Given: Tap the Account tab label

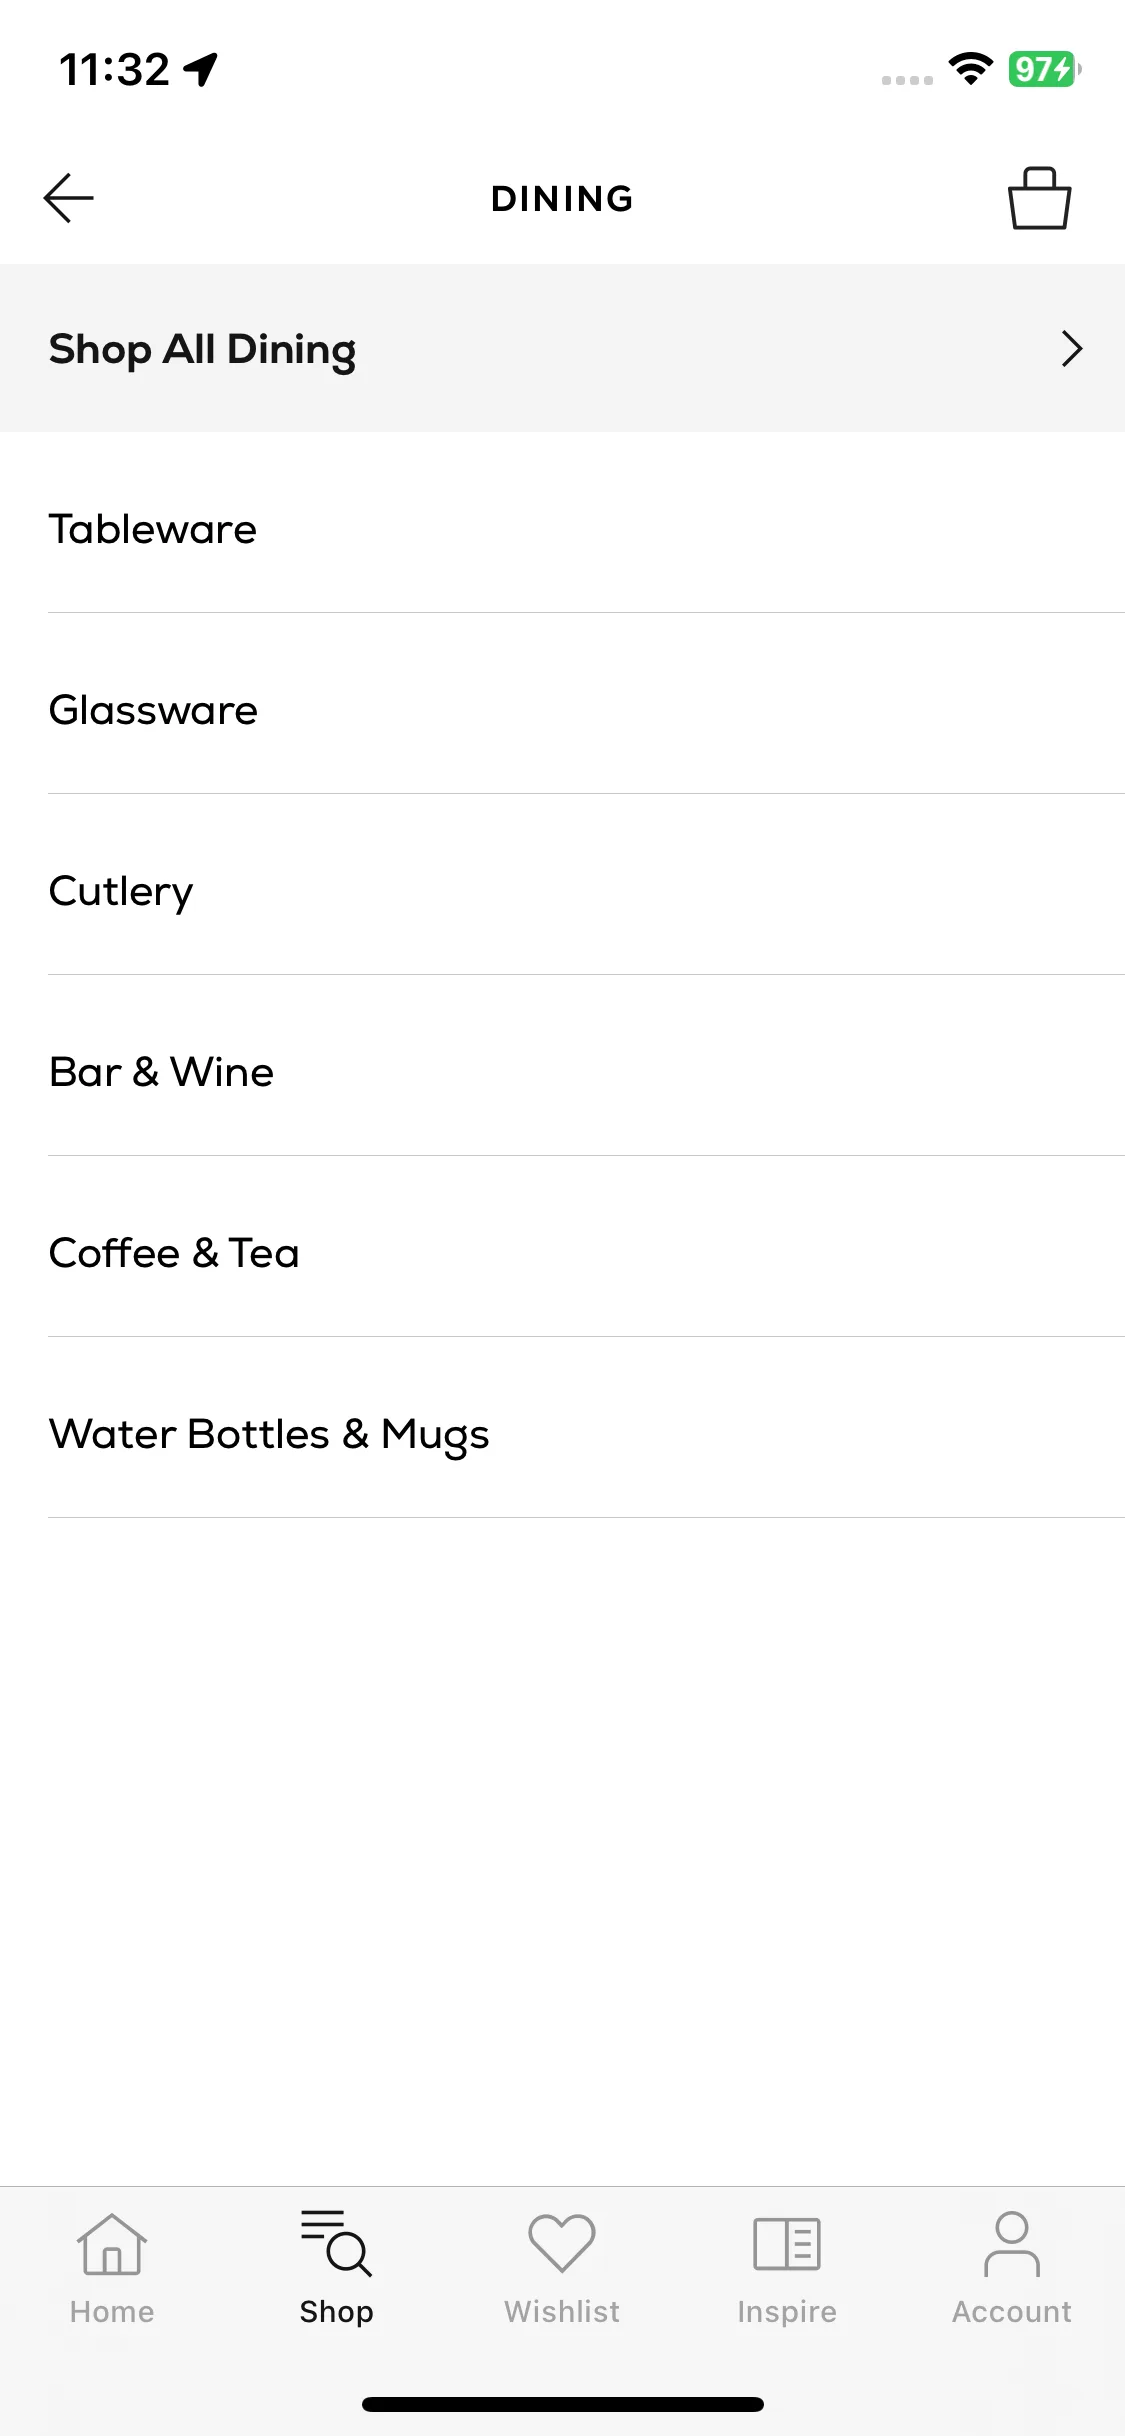Looking at the screenshot, I should click(1012, 2311).
